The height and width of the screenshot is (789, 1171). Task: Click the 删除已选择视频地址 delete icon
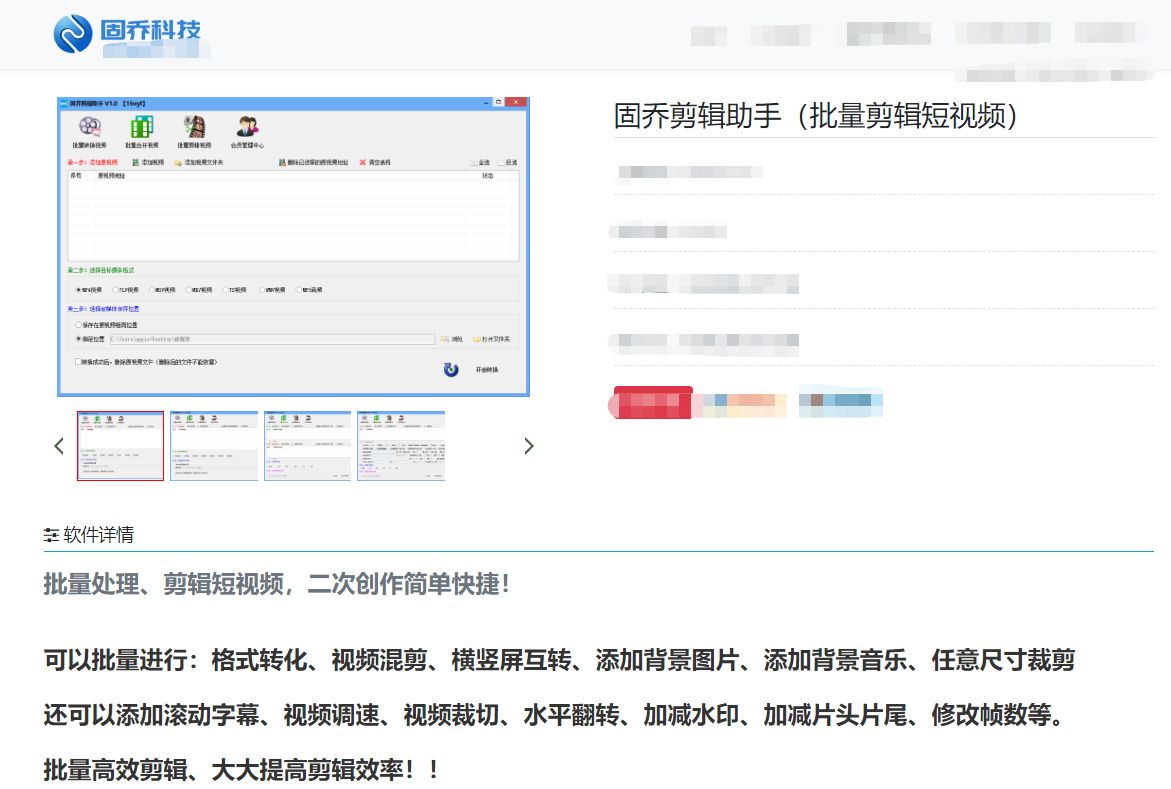pyautogui.click(x=282, y=162)
